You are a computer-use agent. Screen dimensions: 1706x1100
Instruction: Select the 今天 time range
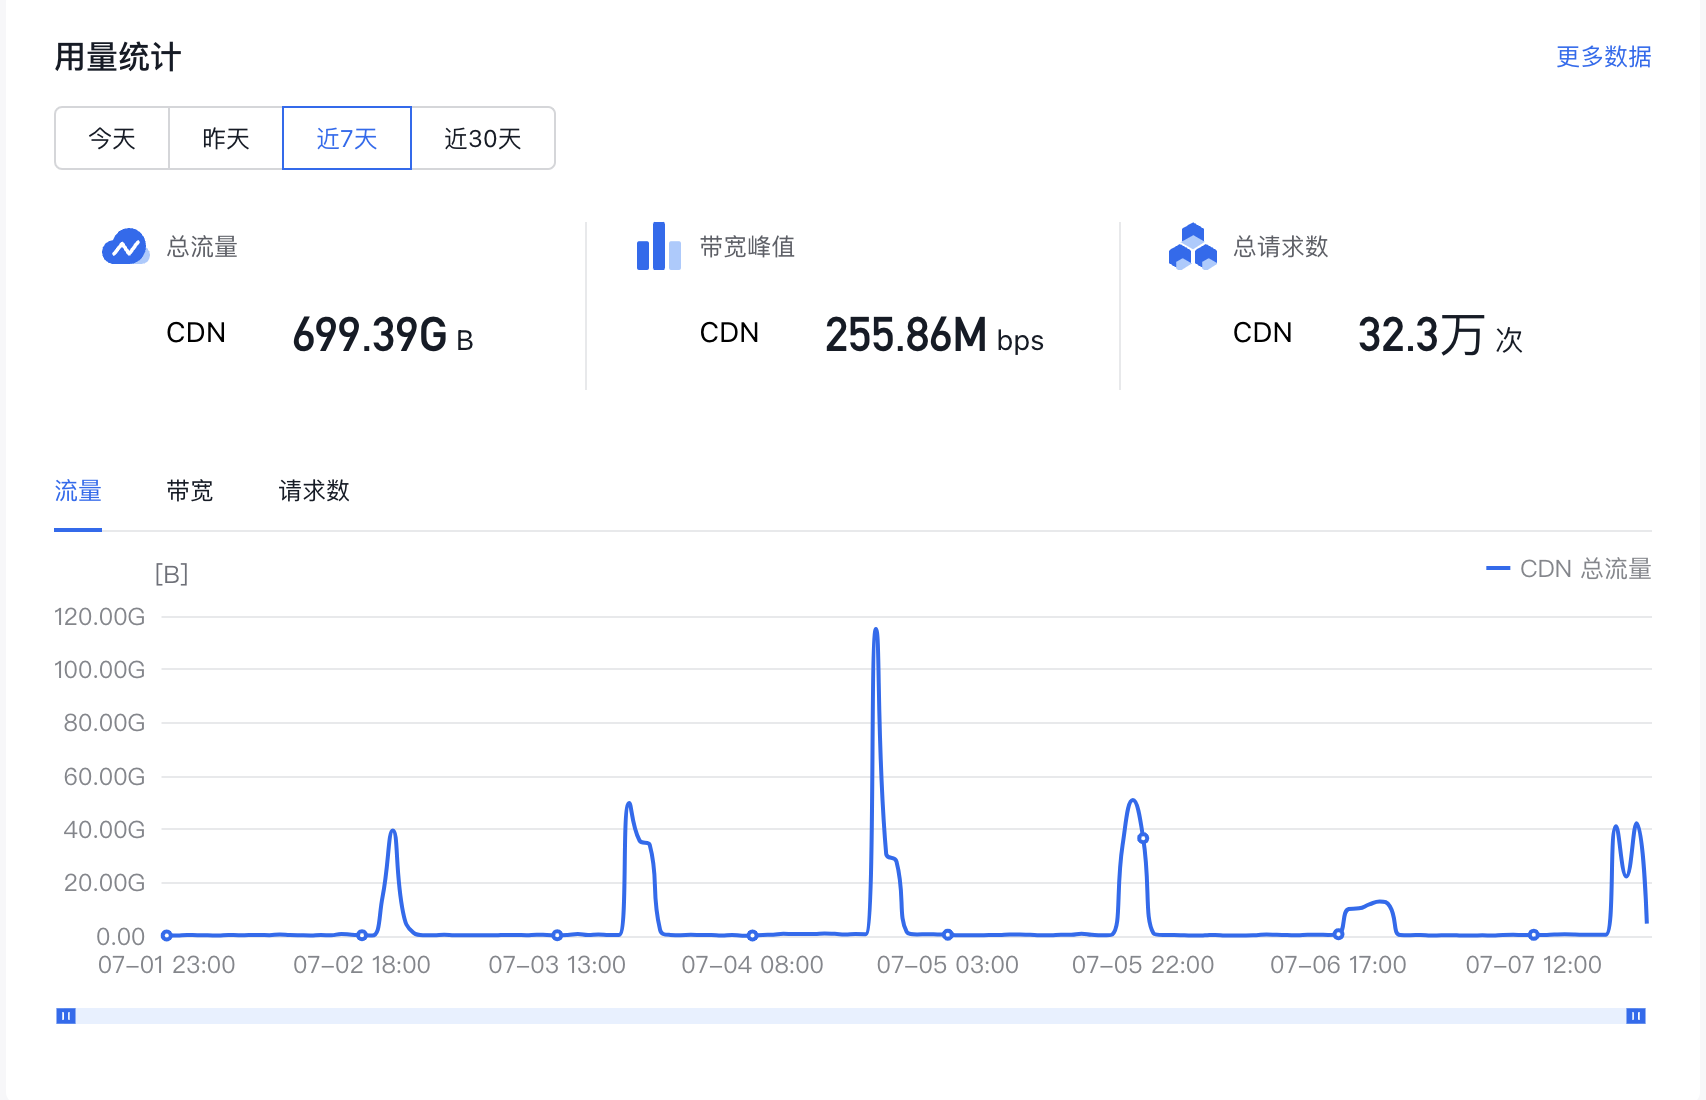point(112,138)
